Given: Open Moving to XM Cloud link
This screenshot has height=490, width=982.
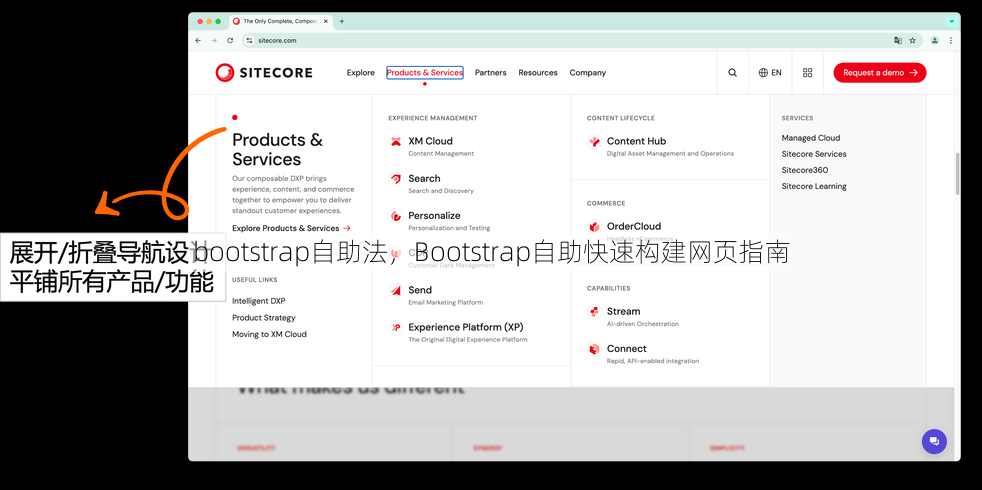Looking at the screenshot, I should coord(269,334).
